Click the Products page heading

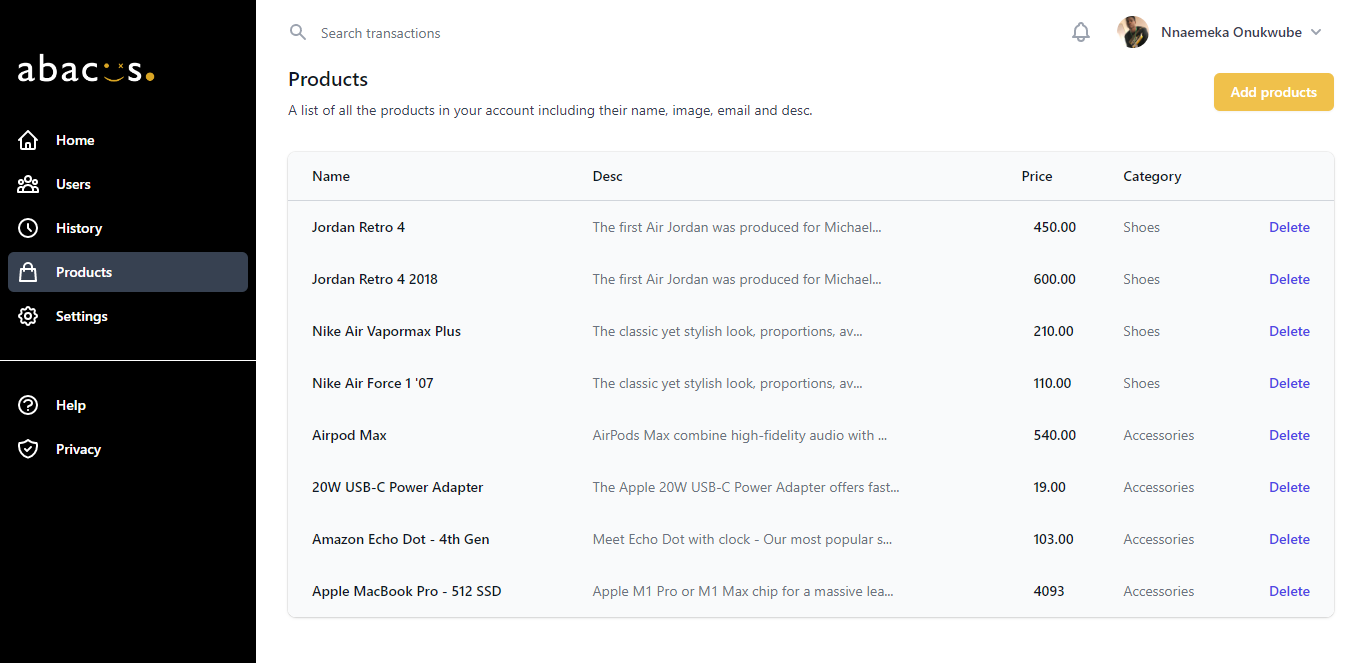pyautogui.click(x=328, y=79)
